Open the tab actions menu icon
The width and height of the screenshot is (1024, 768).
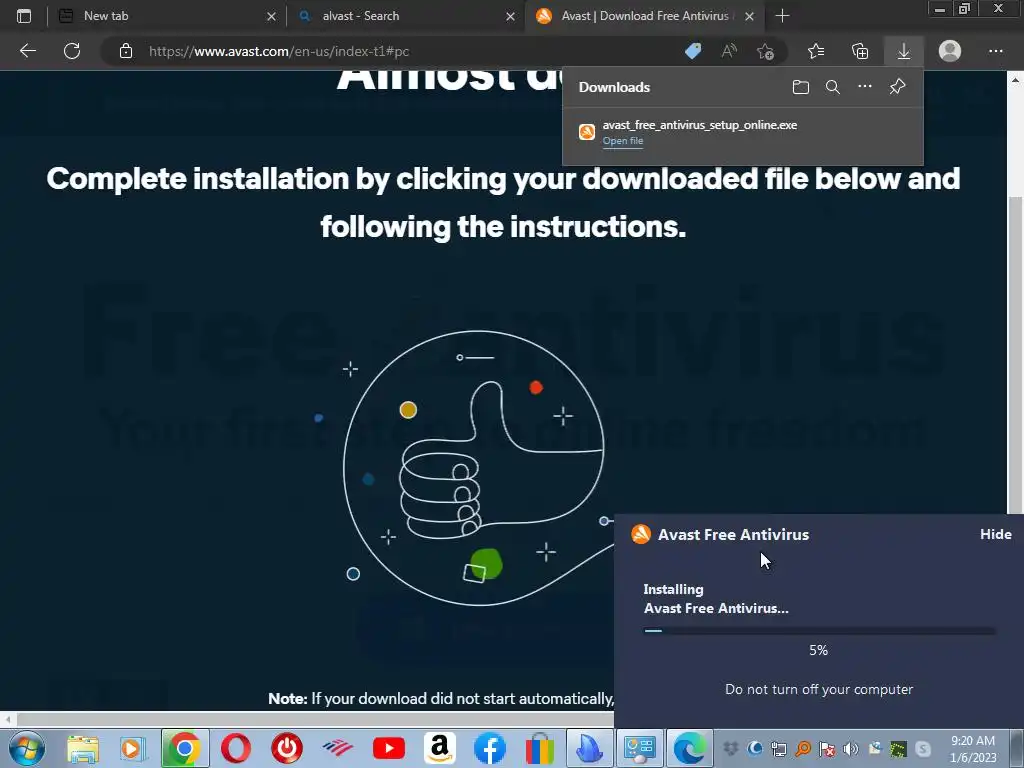(24, 16)
